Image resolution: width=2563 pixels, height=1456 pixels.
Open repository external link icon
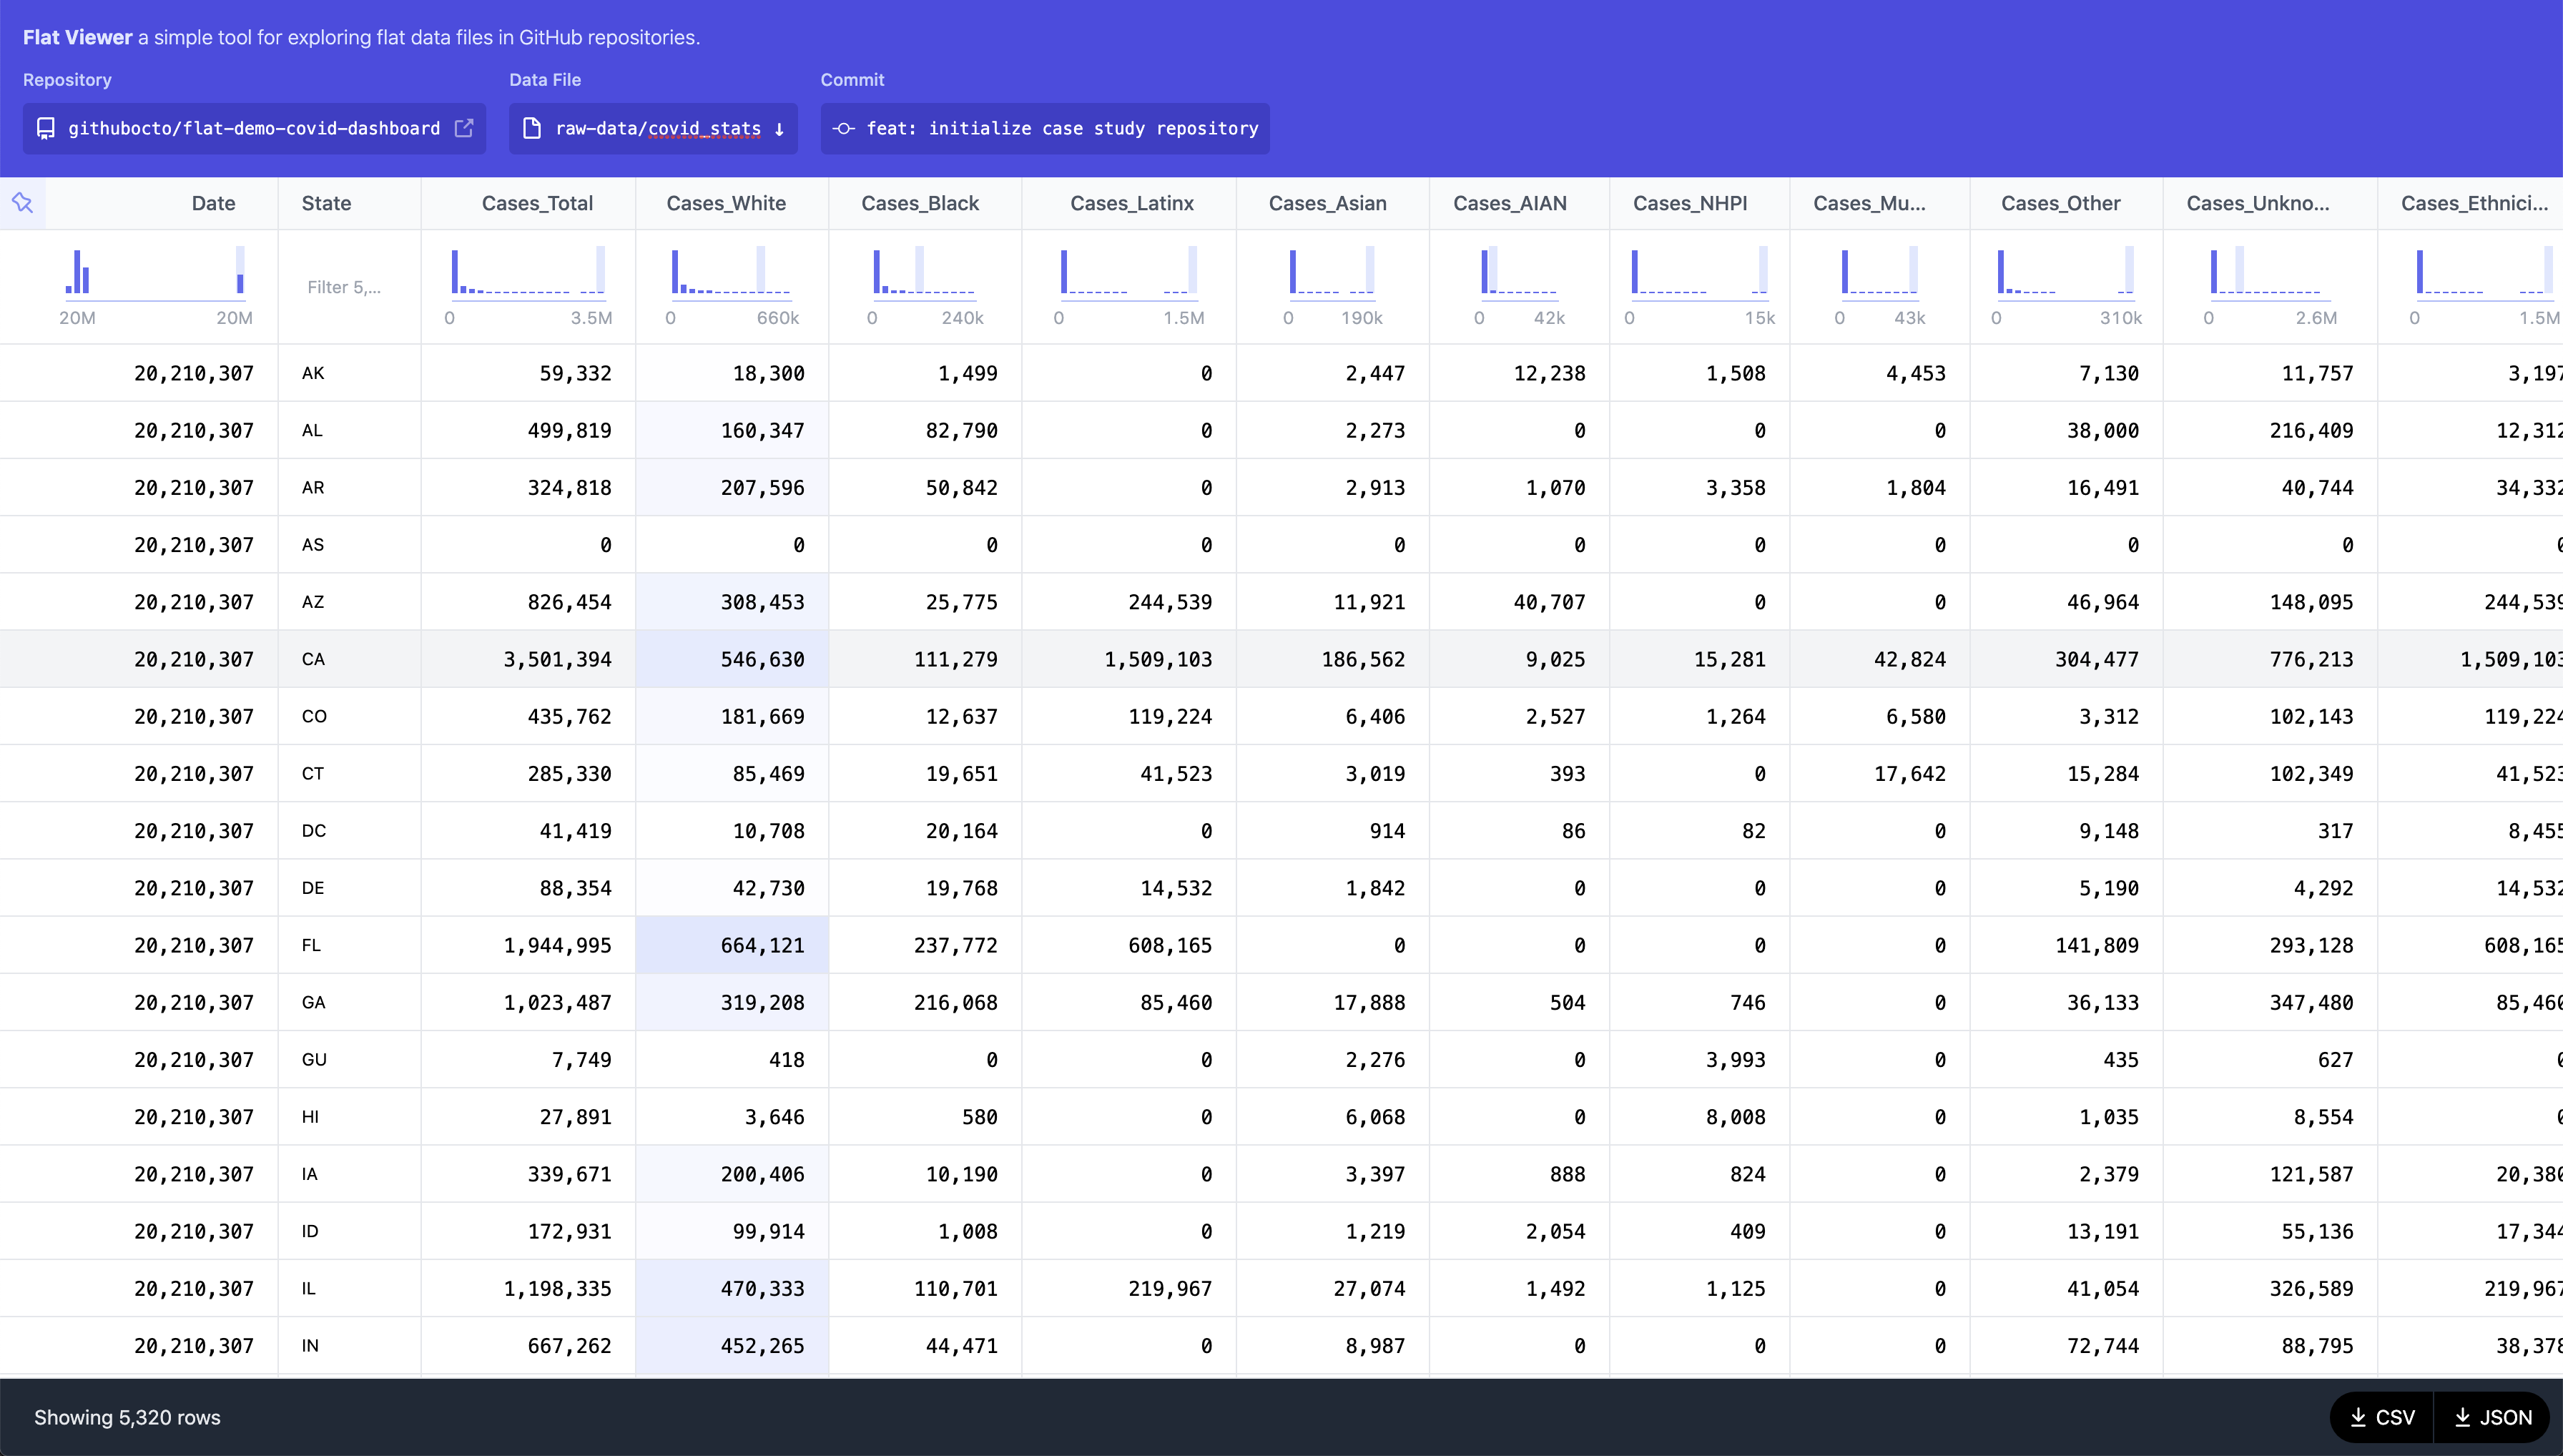tap(464, 128)
